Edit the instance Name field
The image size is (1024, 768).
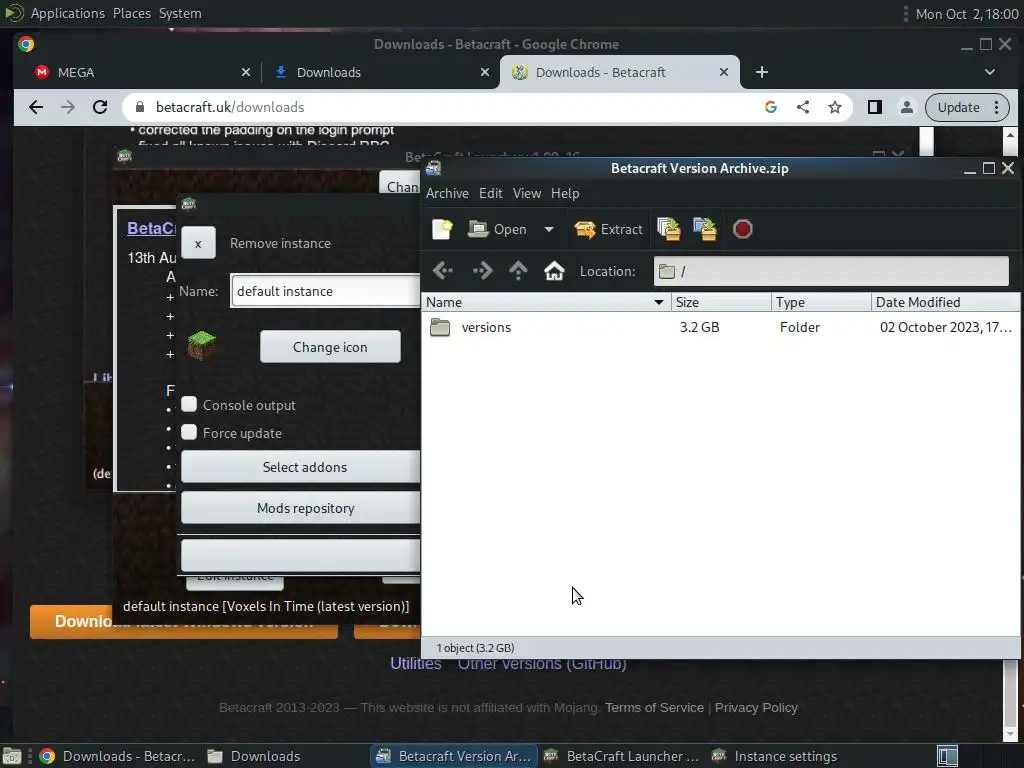[325, 291]
